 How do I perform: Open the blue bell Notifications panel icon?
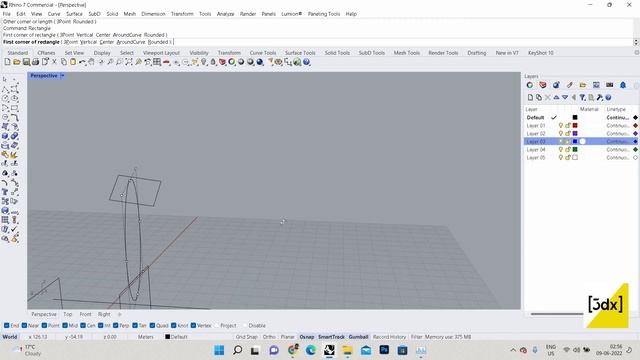click(x=623, y=85)
